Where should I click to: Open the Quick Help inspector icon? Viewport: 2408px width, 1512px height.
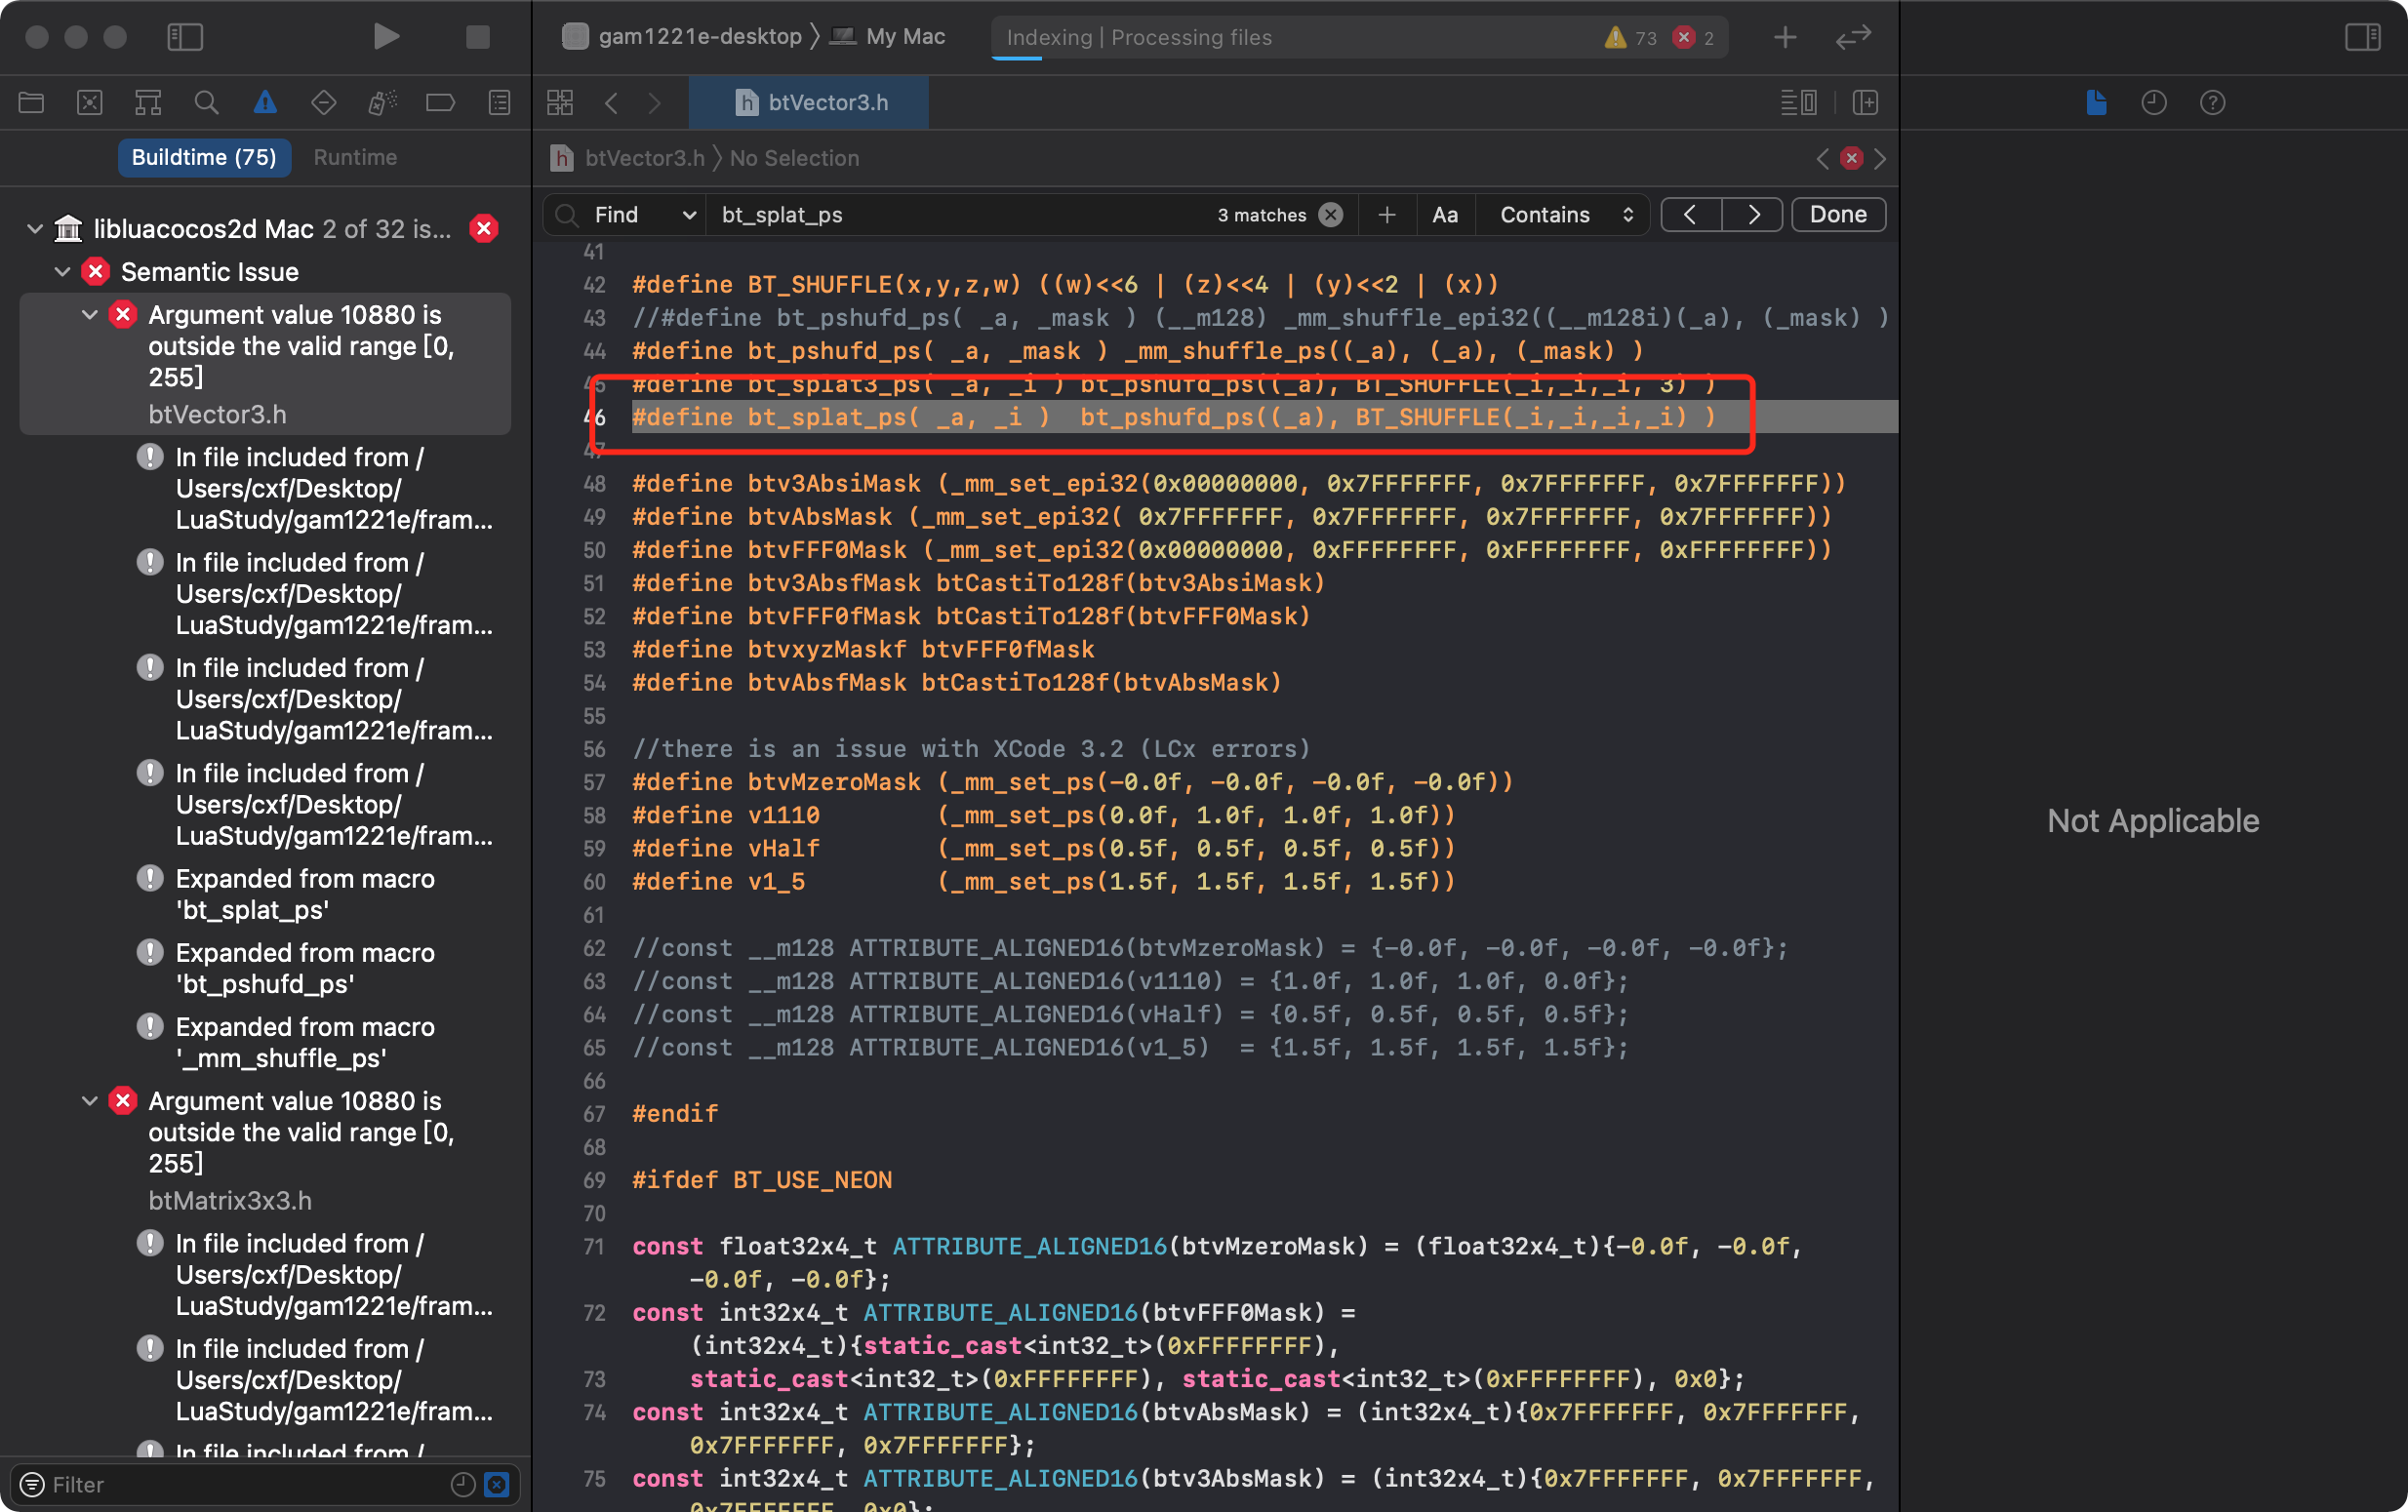[2212, 102]
